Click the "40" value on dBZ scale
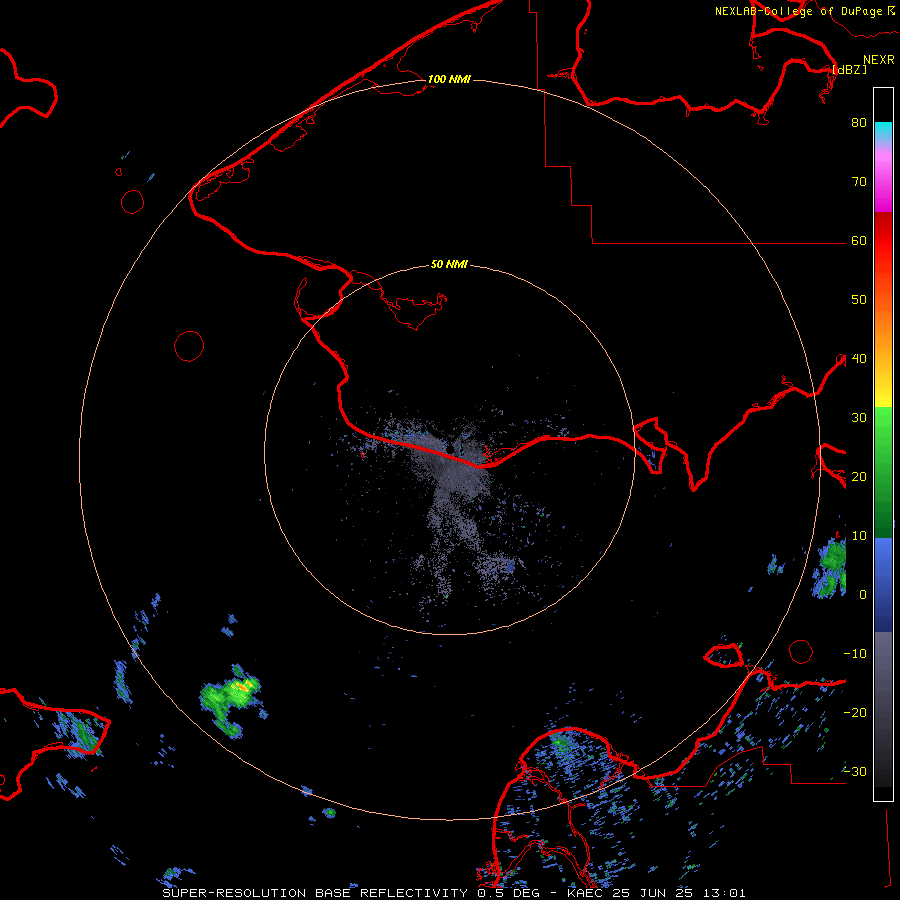 click(859, 359)
